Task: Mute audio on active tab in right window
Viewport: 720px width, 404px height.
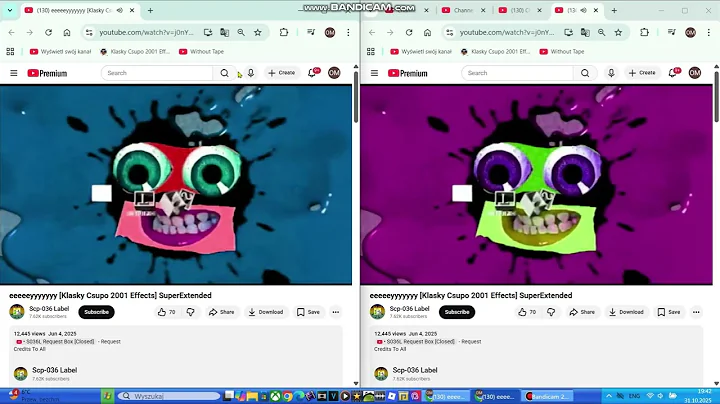Action: 583,10
